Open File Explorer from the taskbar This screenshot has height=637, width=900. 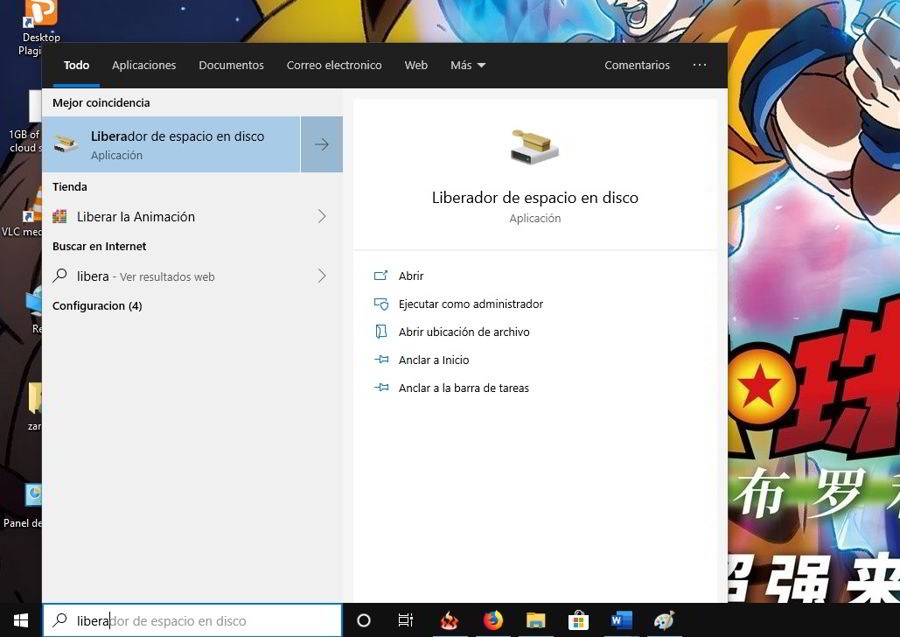535,620
